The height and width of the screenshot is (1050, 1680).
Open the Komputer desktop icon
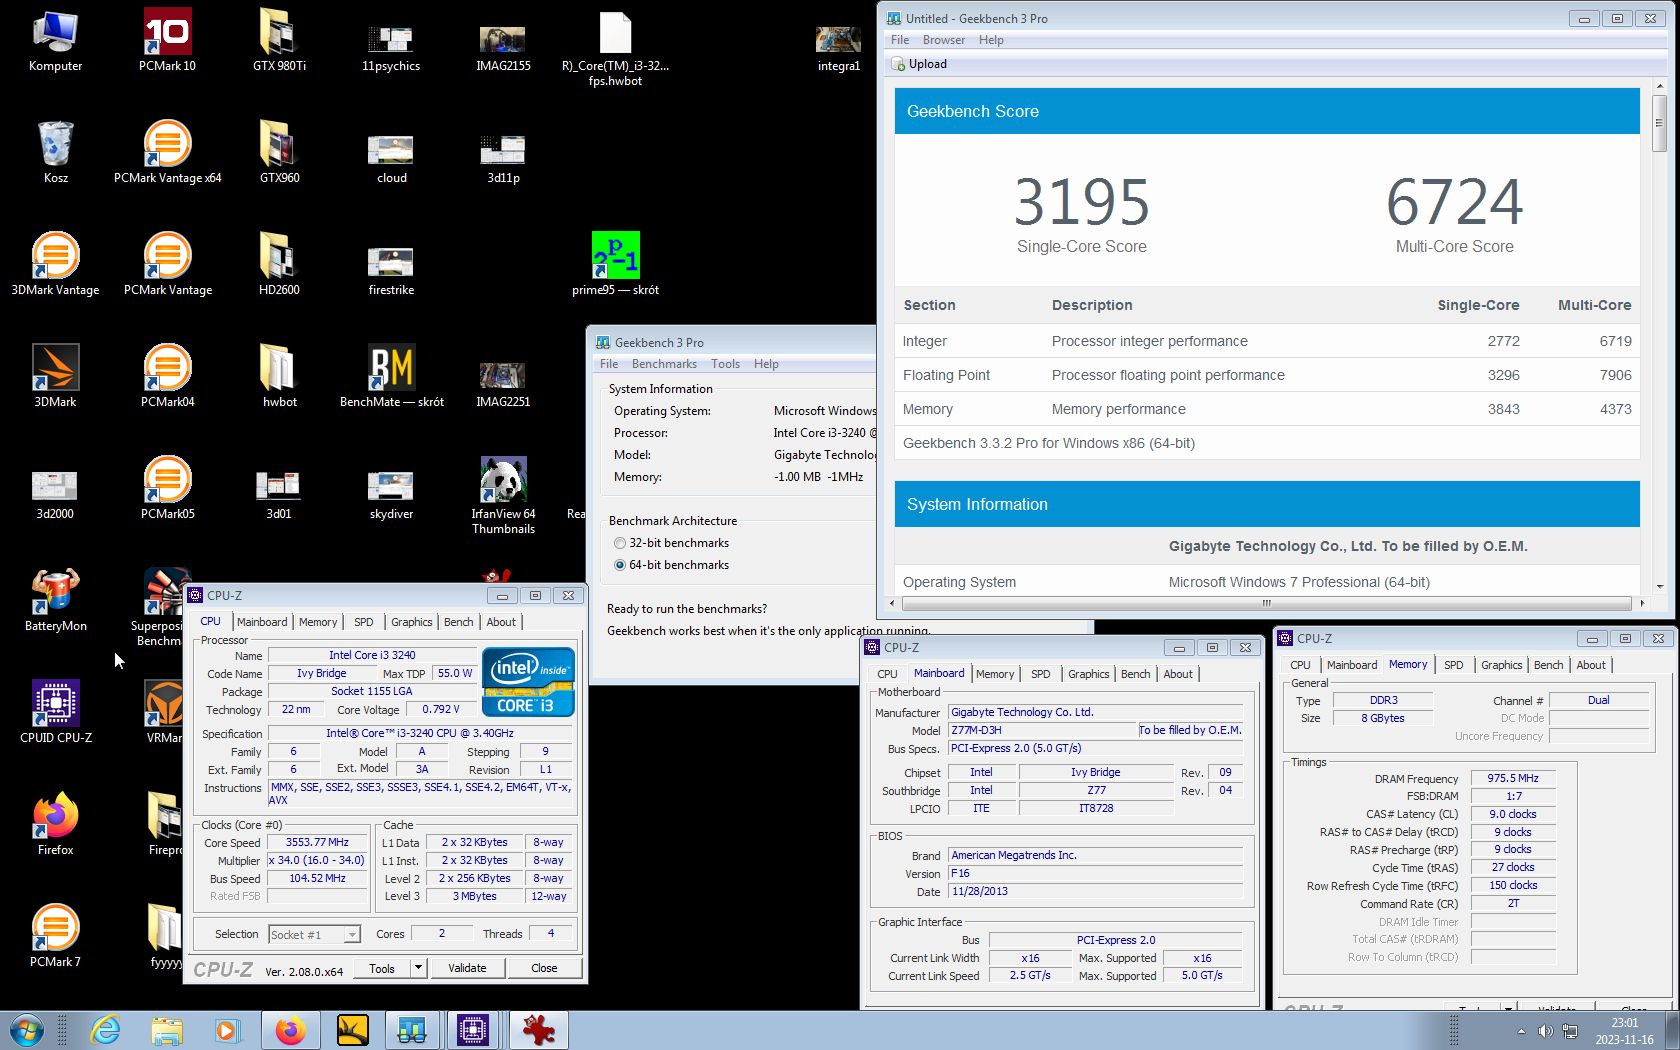pyautogui.click(x=55, y=40)
